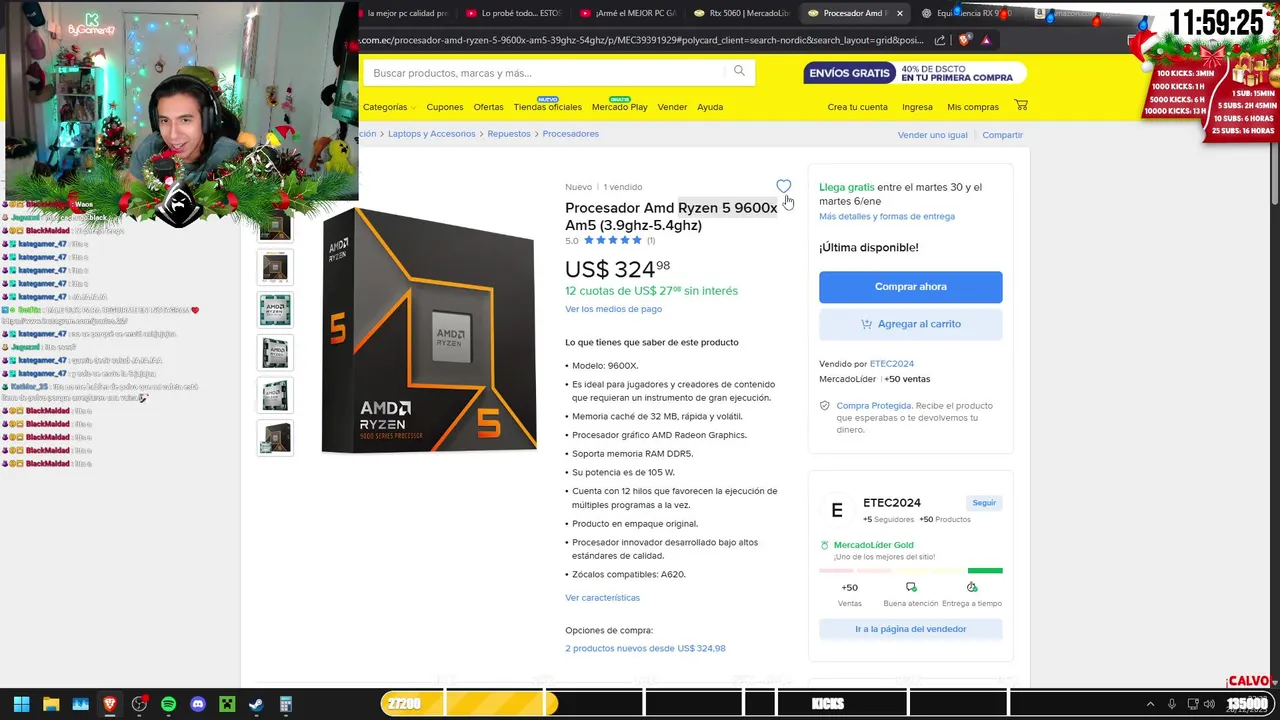The height and width of the screenshot is (720, 1280).
Task: Select first product thumbnail
Action: pyautogui.click(x=275, y=225)
